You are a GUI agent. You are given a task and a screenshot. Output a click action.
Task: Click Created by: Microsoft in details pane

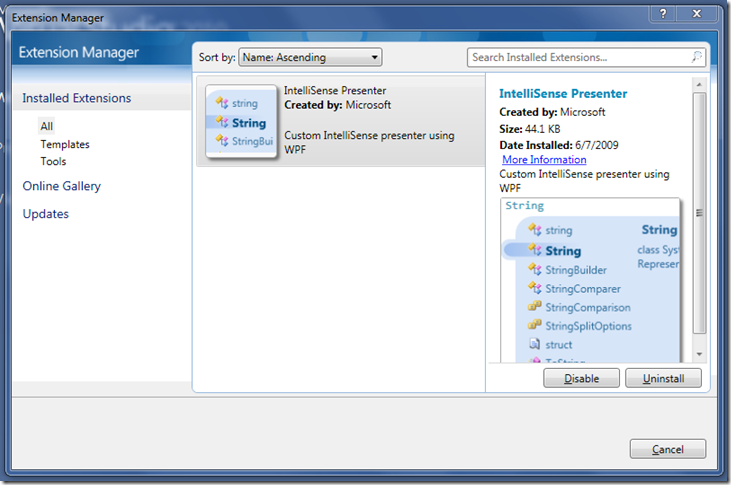(552, 112)
